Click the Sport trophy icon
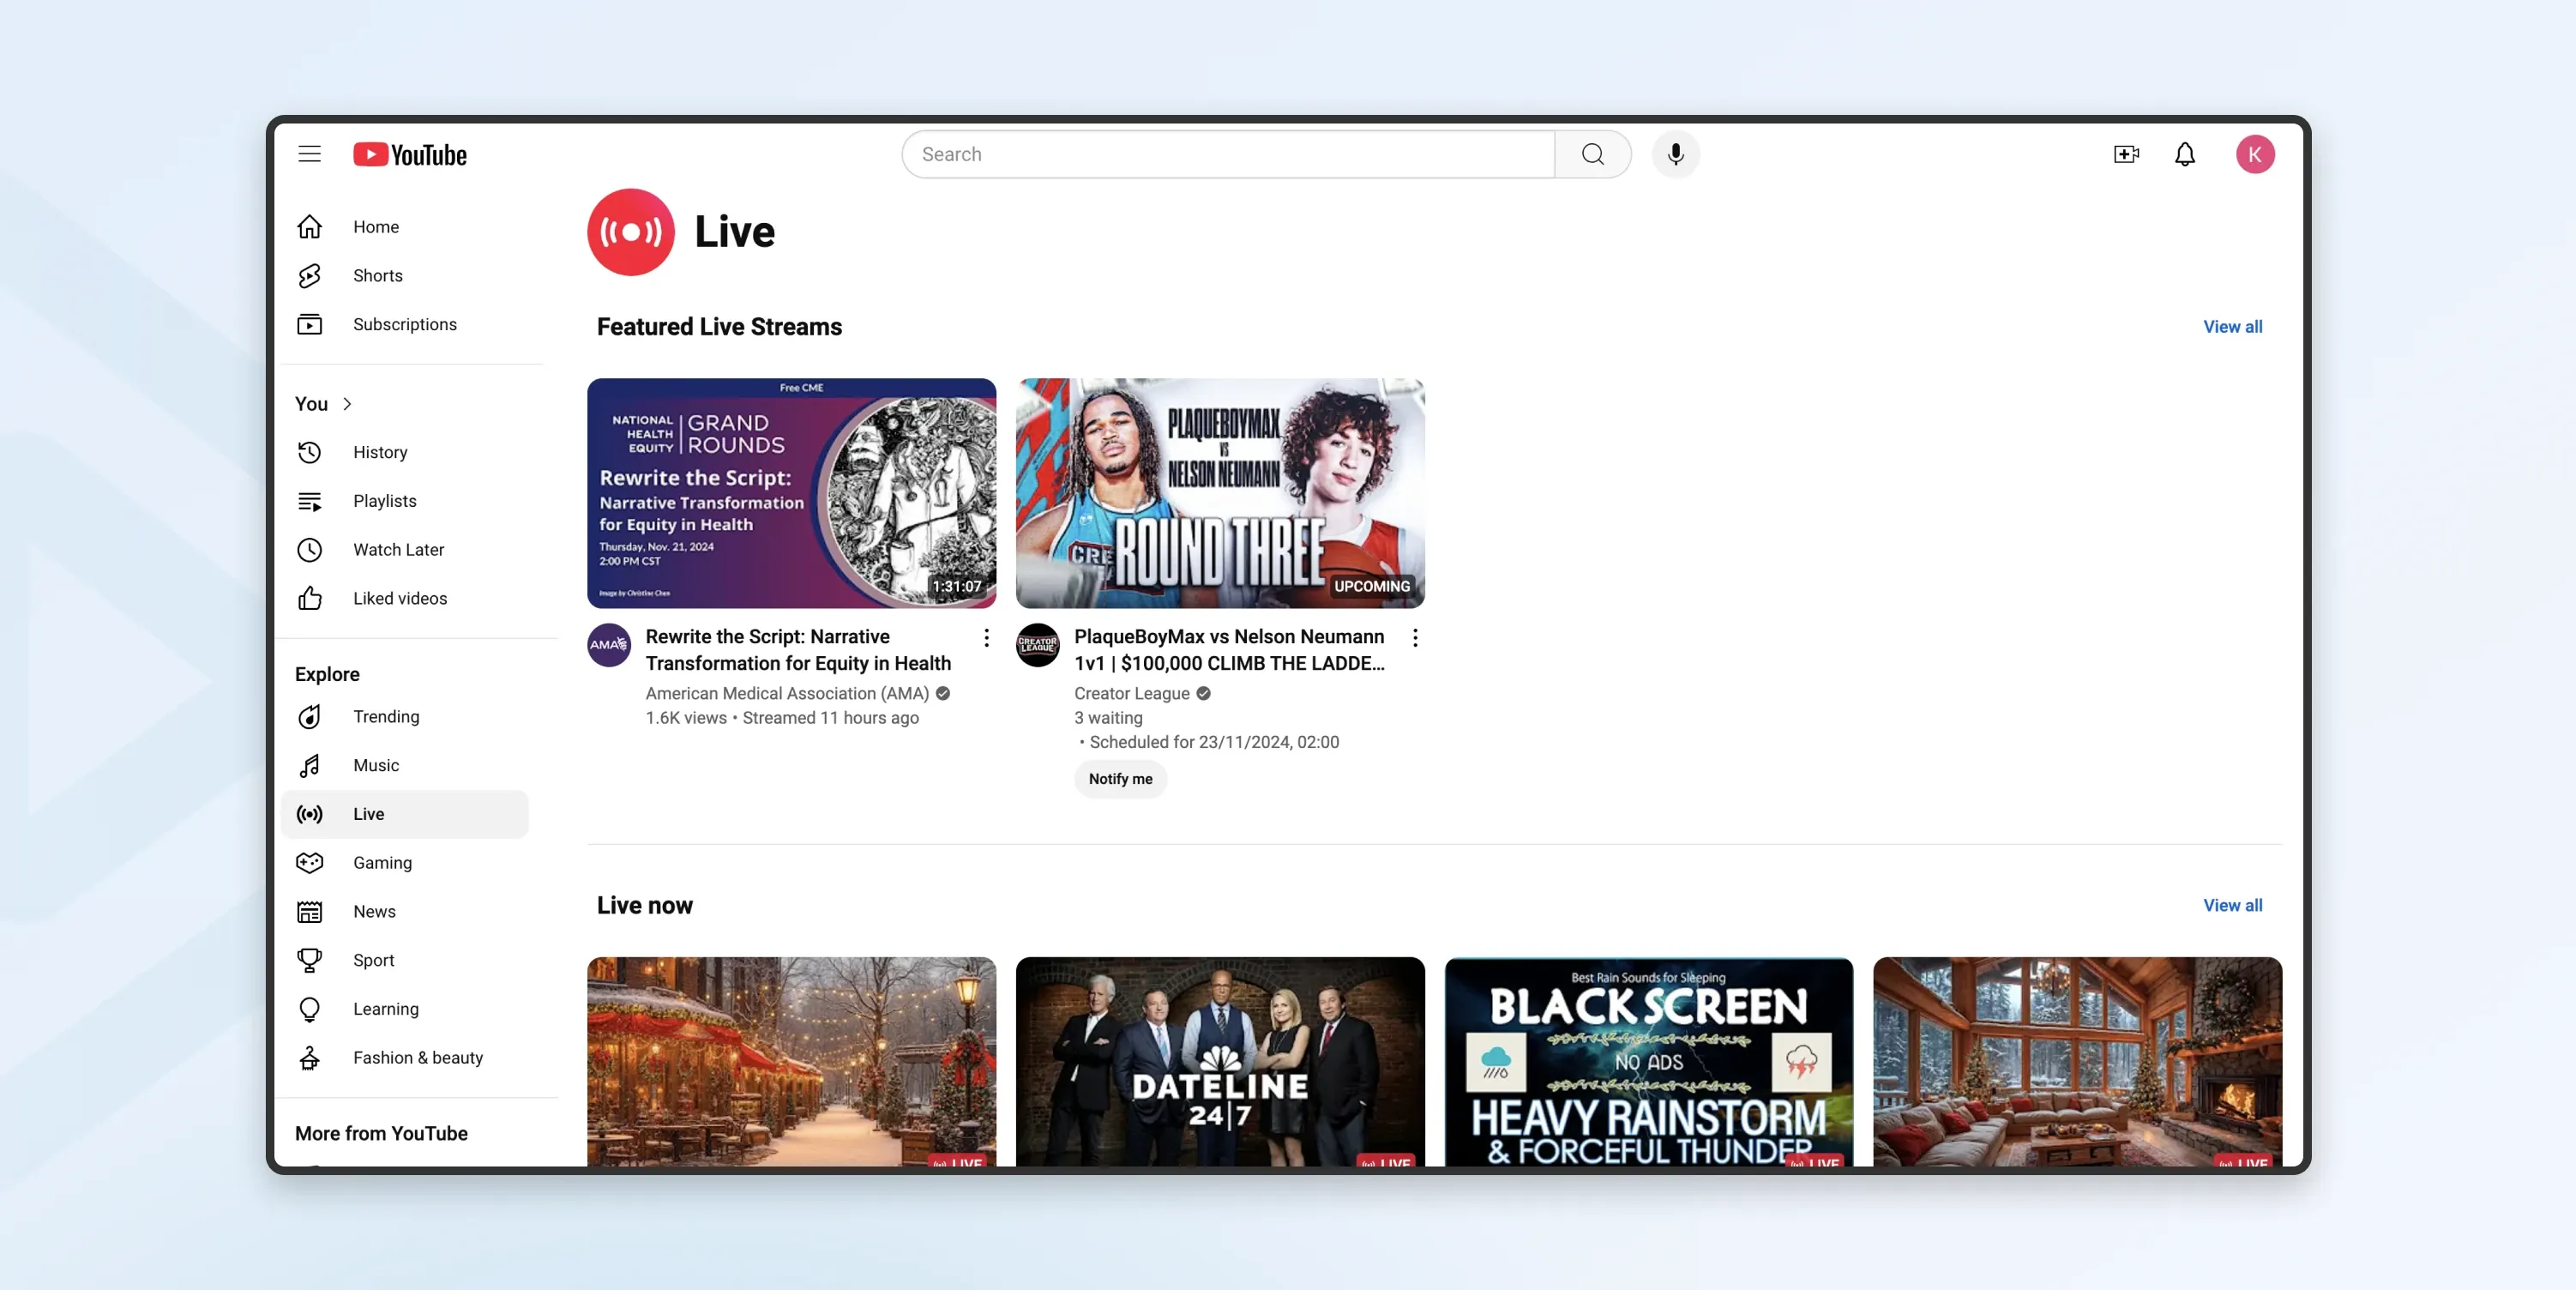The width and height of the screenshot is (2576, 1290). [309, 960]
